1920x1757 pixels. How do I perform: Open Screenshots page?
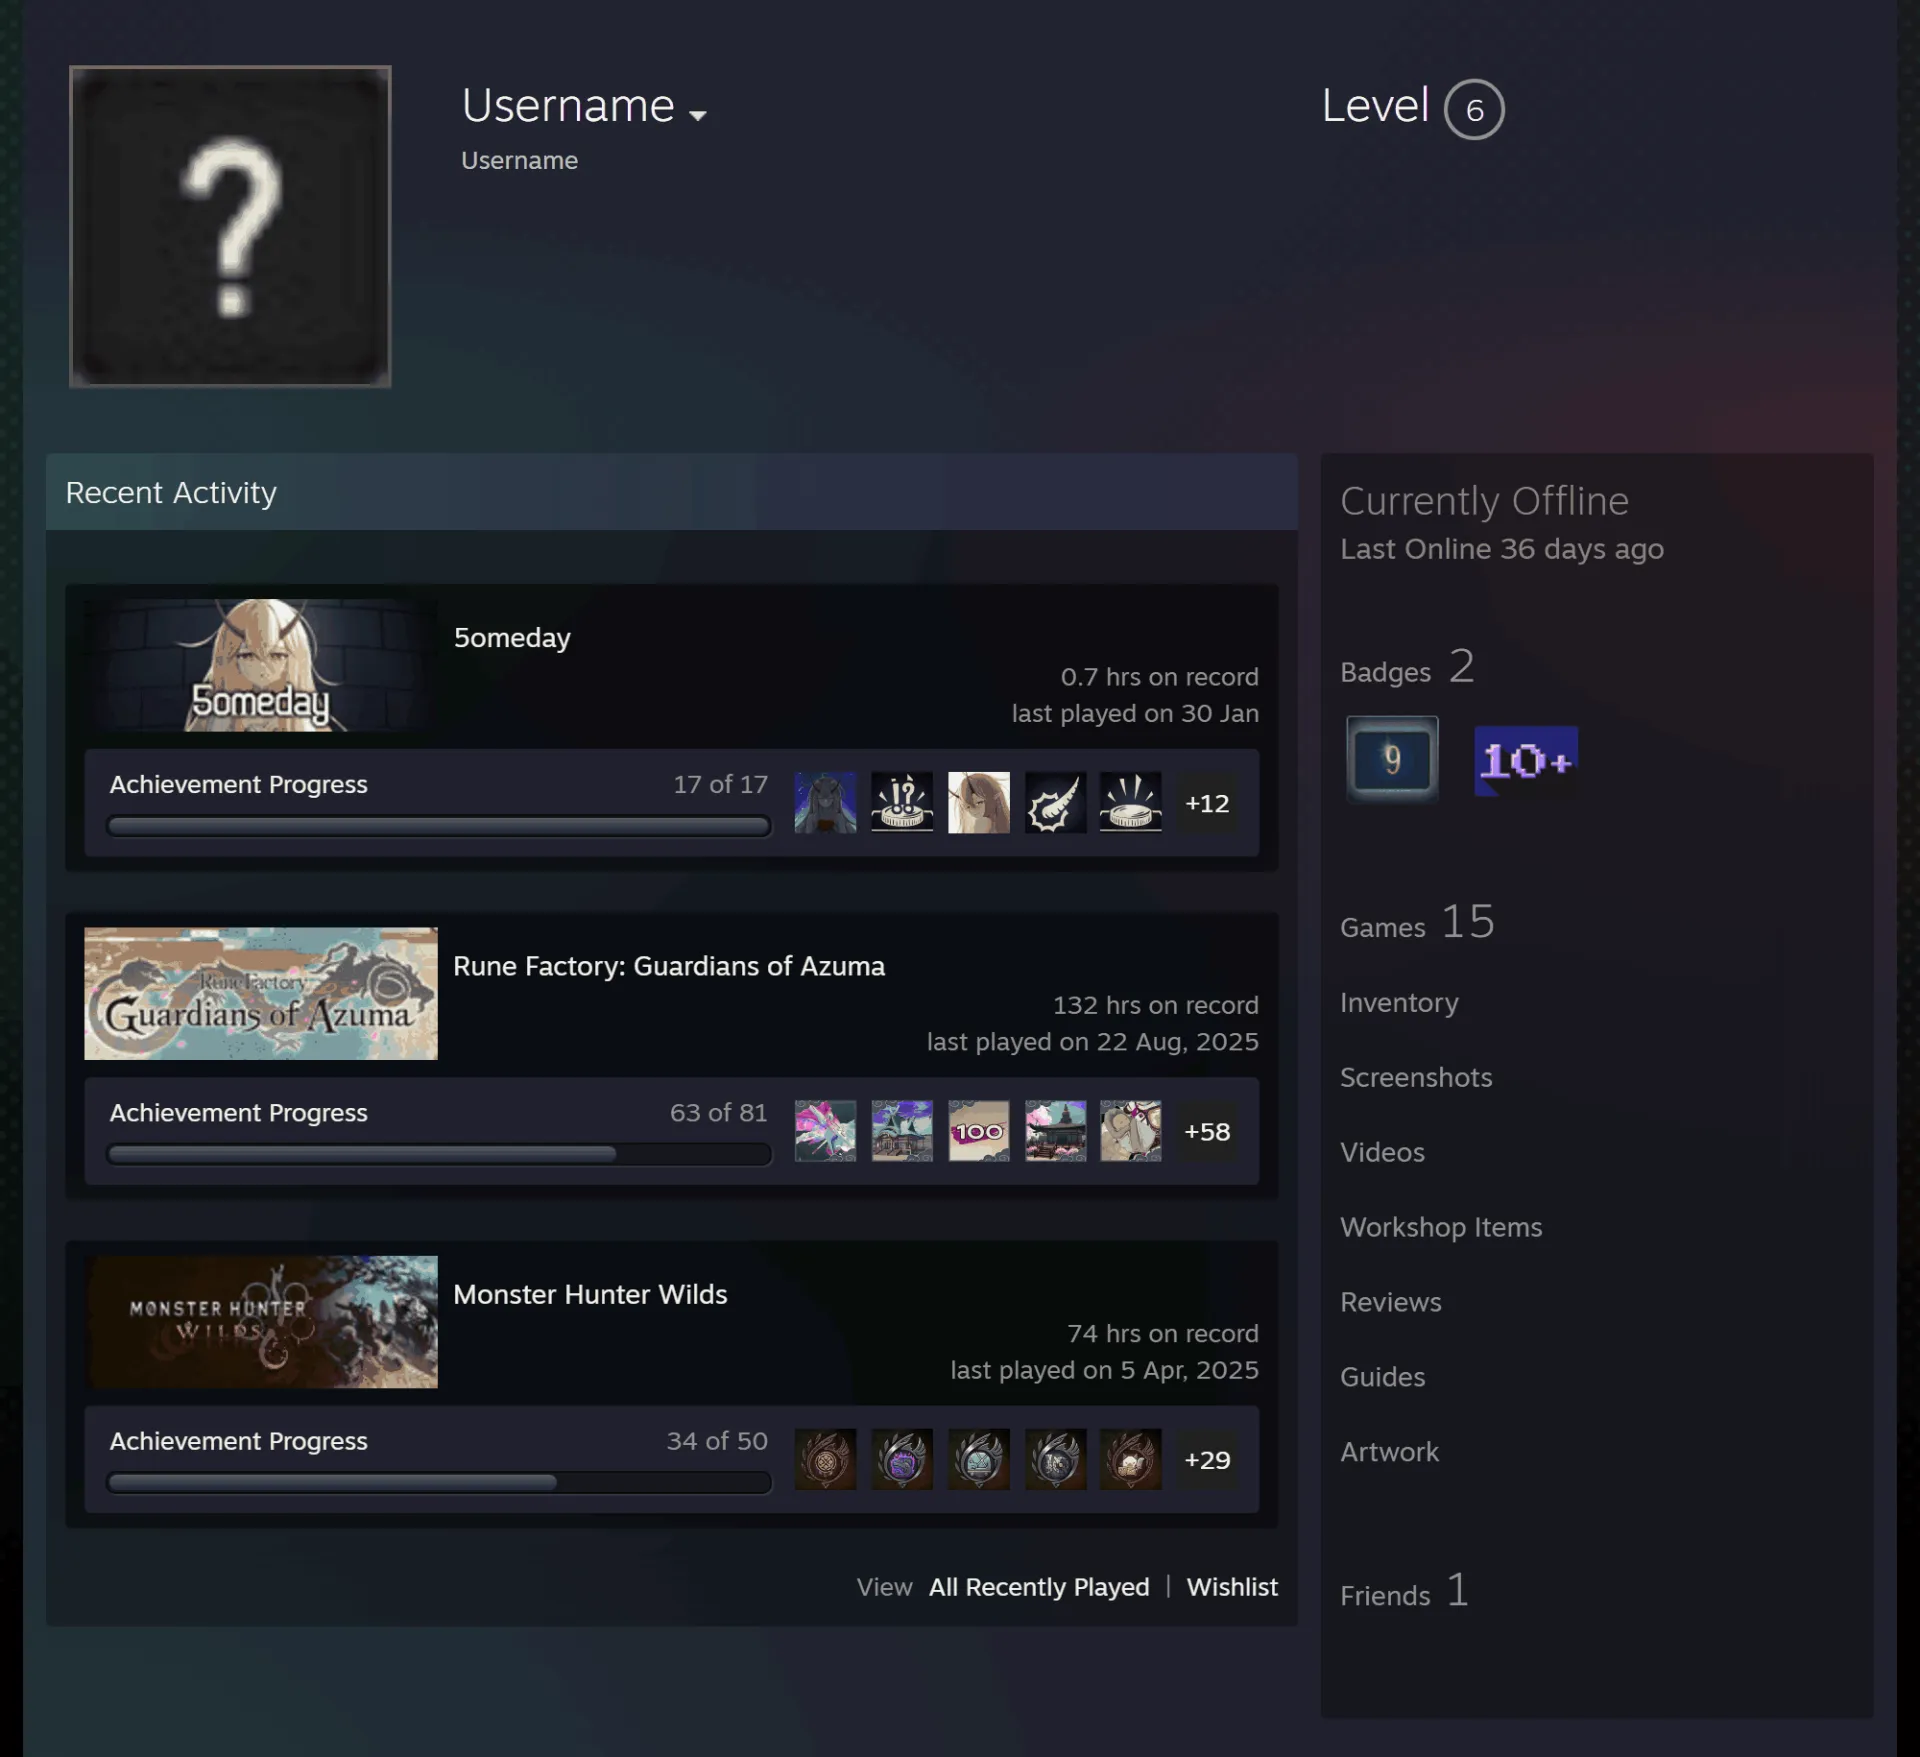[x=1416, y=1077]
